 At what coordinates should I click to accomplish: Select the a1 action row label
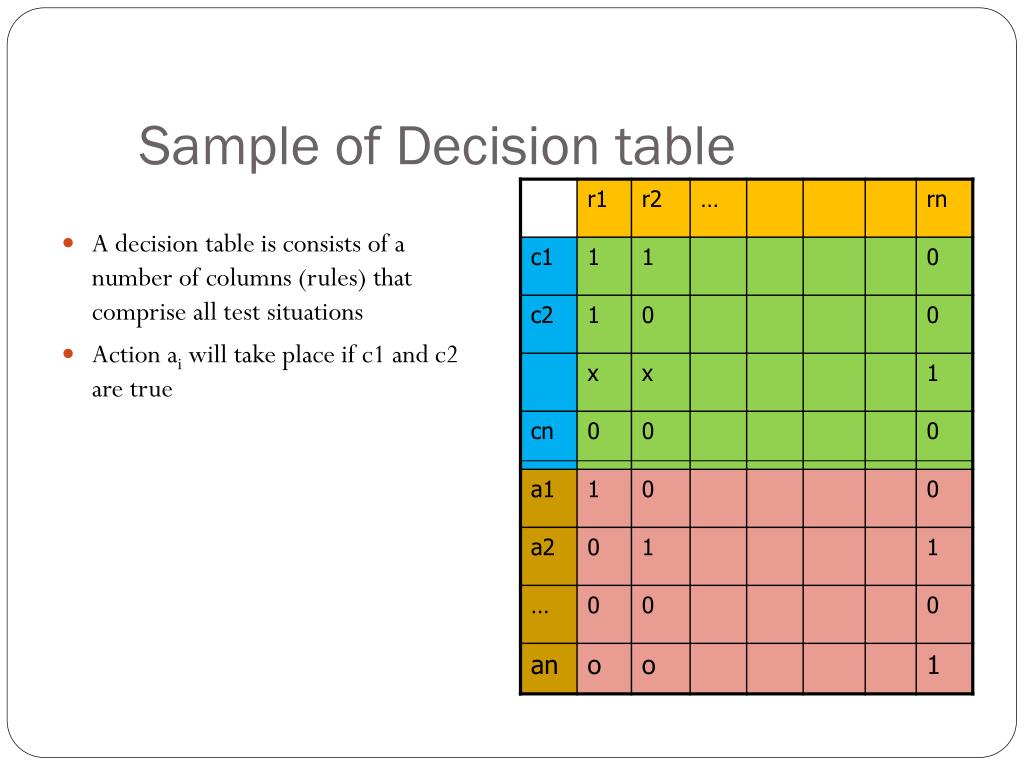pos(549,498)
